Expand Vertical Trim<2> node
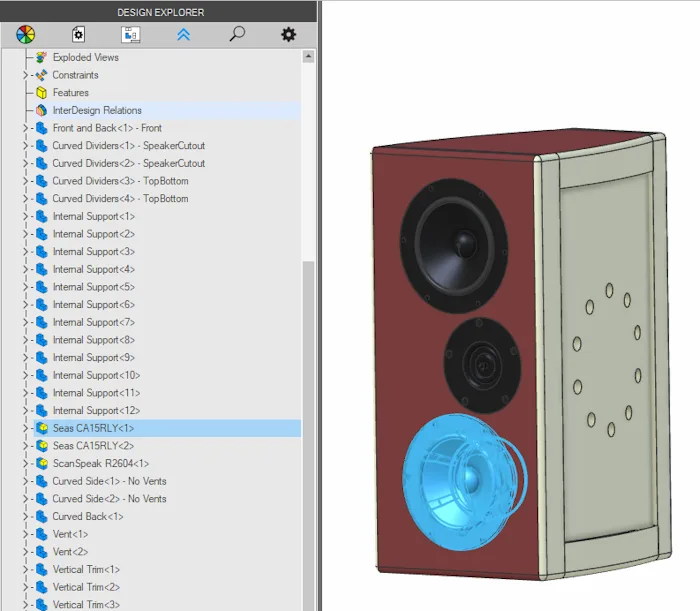Image resolution: width=700 pixels, height=611 pixels. click(25, 587)
